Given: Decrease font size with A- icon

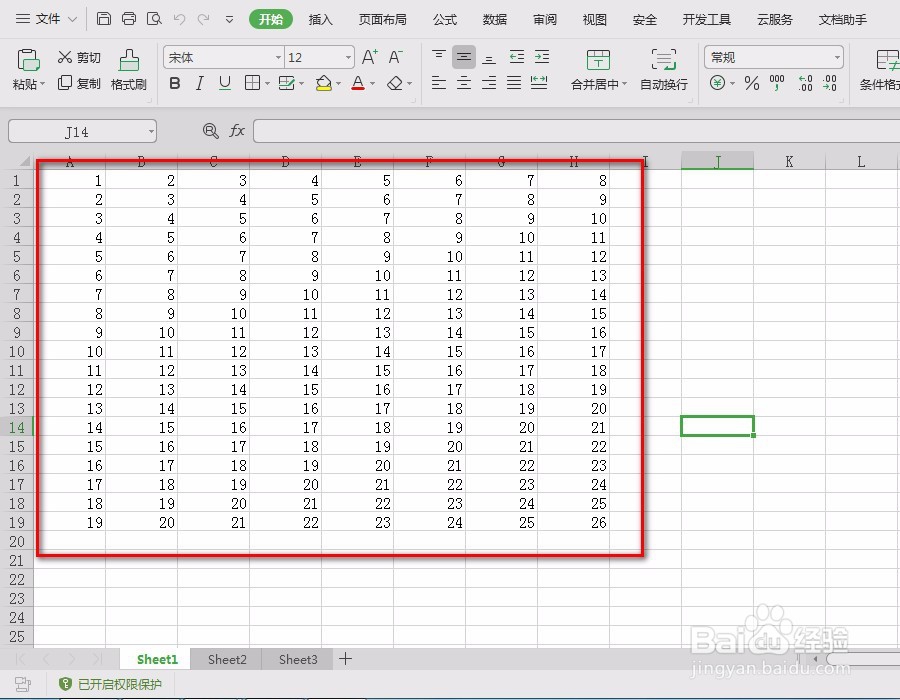Looking at the screenshot, I should pyautogui.click(x=395, y=57).
